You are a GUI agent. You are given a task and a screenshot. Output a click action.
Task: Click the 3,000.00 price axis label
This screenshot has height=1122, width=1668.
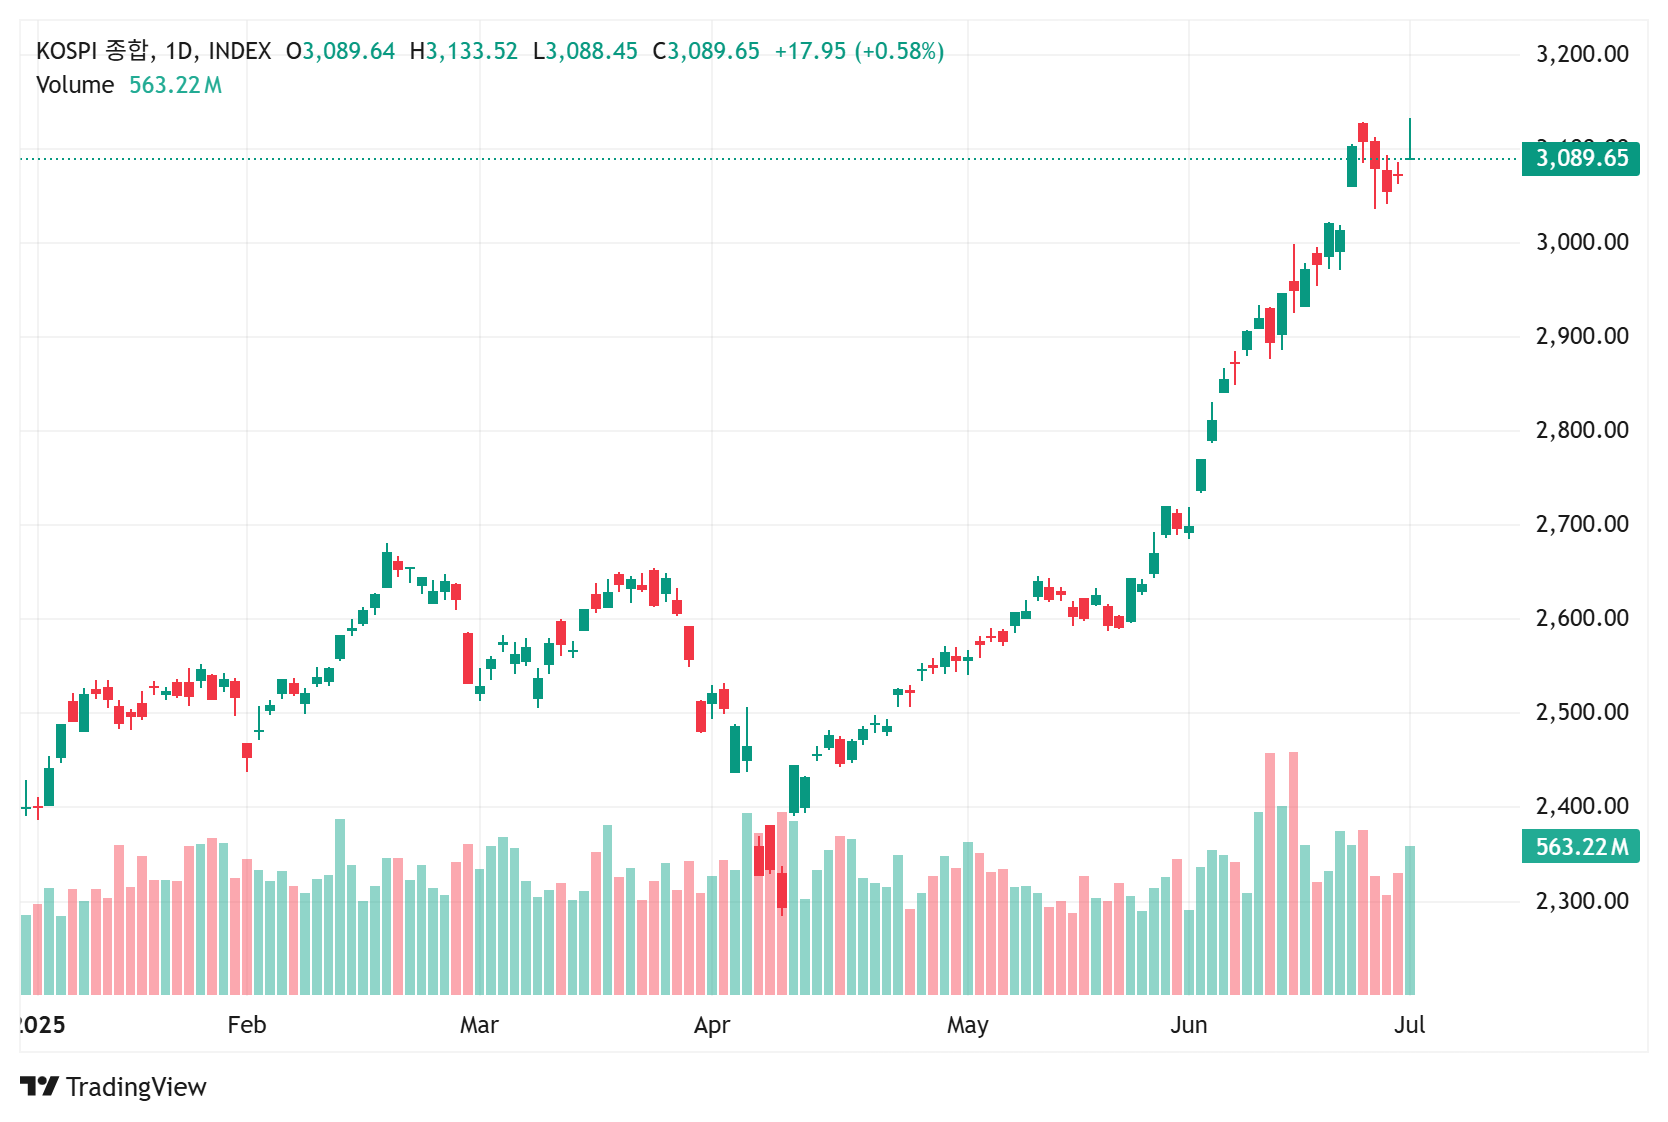click(1582, 242)
